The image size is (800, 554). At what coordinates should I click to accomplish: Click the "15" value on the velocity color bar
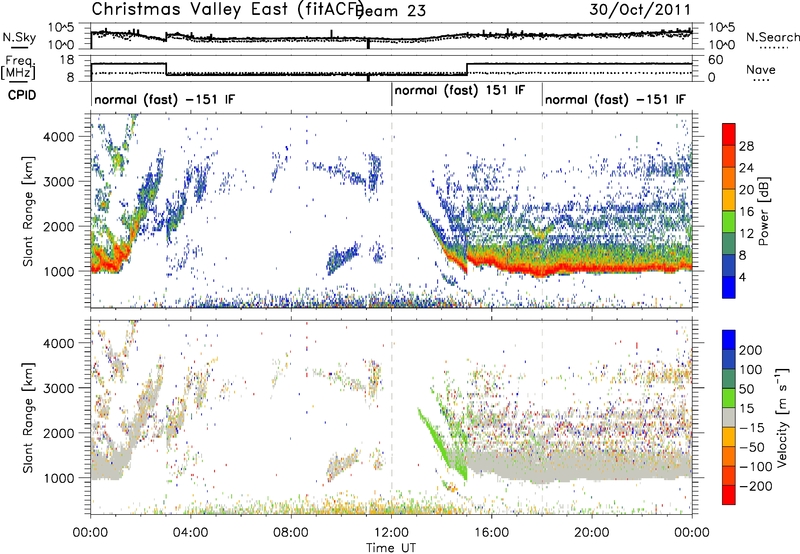(746, 409)
